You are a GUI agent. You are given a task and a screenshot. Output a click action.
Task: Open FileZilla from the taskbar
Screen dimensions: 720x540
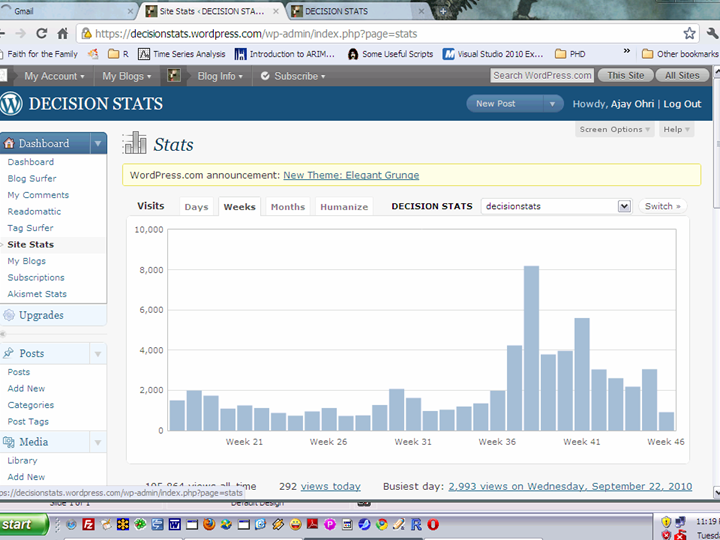89,523
